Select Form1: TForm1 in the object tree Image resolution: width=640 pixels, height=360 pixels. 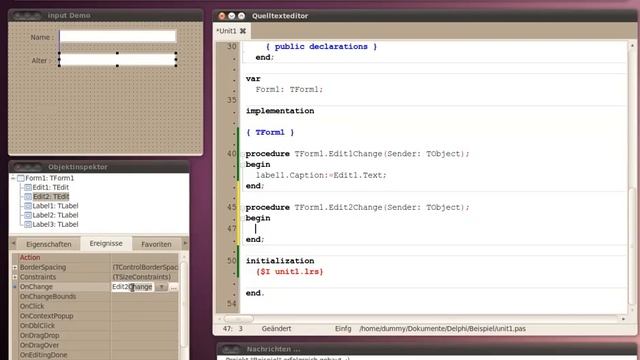pos(49,178)
